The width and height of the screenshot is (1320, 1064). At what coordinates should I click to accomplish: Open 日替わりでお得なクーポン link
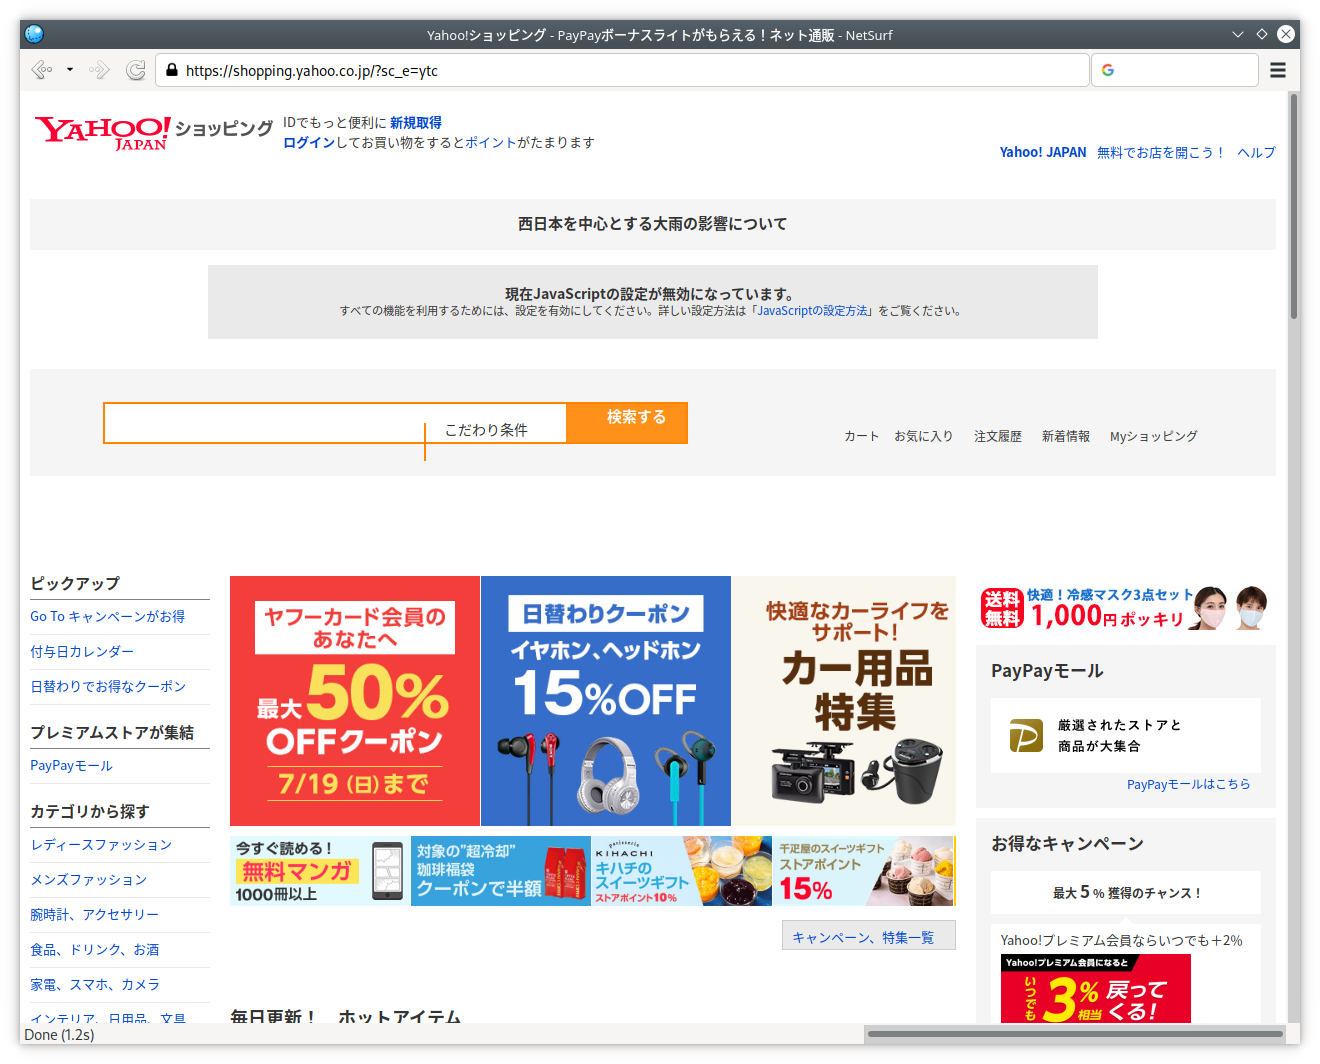(x=108, y=687)
